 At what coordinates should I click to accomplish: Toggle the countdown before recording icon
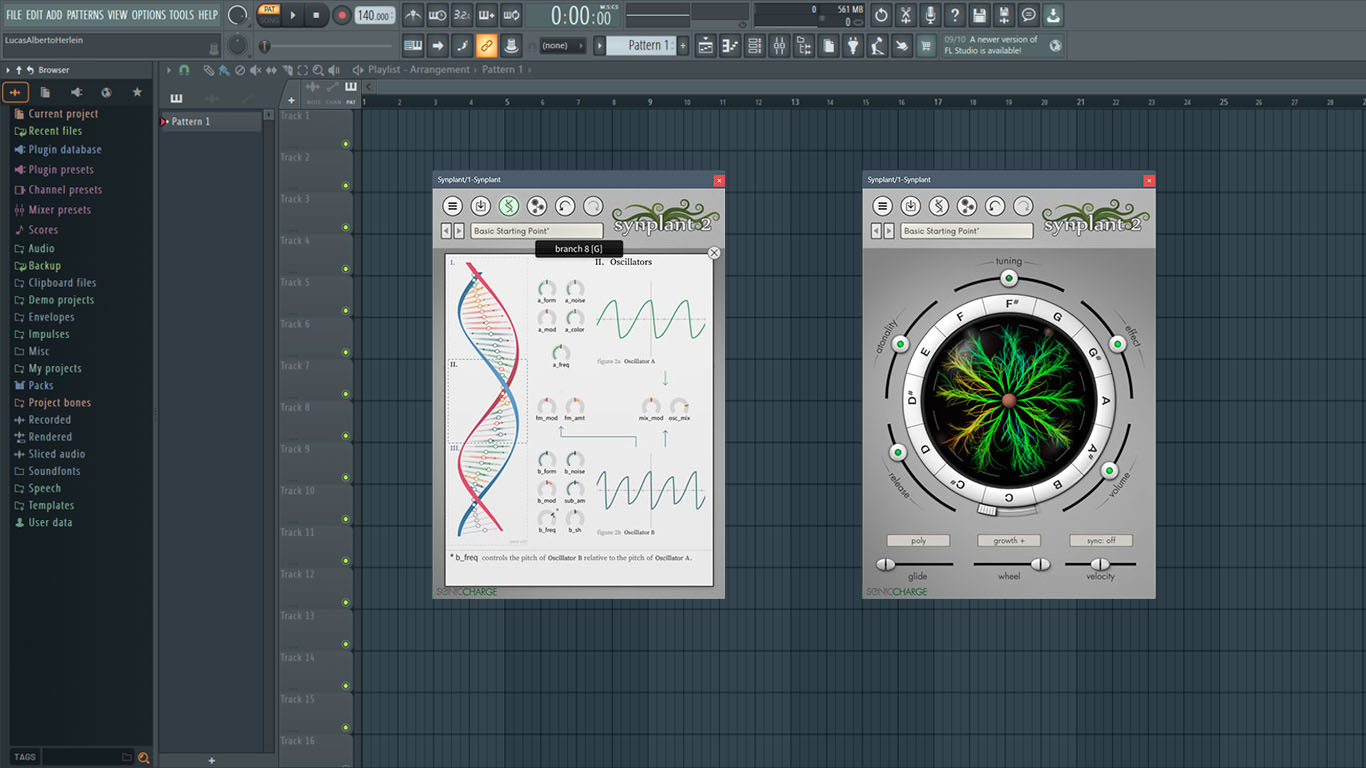coord(462,15)
